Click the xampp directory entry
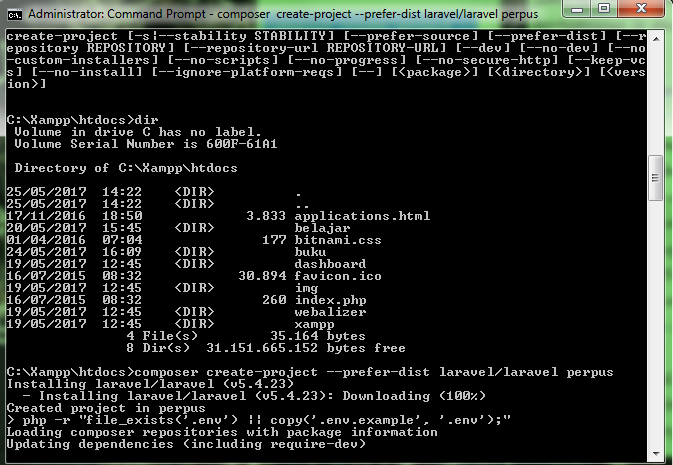This screenshot has height=465, width=673. tap(315, 324)
